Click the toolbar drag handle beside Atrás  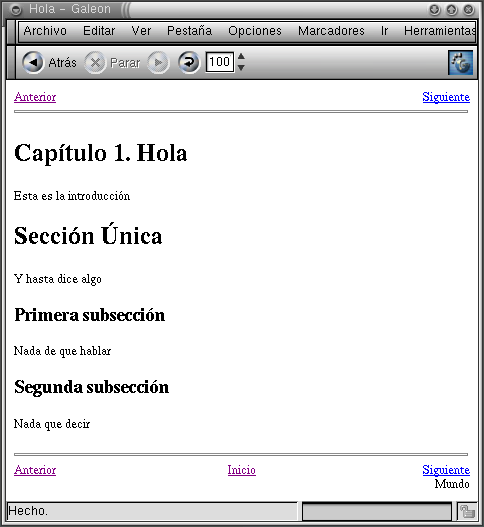(11, 63)
